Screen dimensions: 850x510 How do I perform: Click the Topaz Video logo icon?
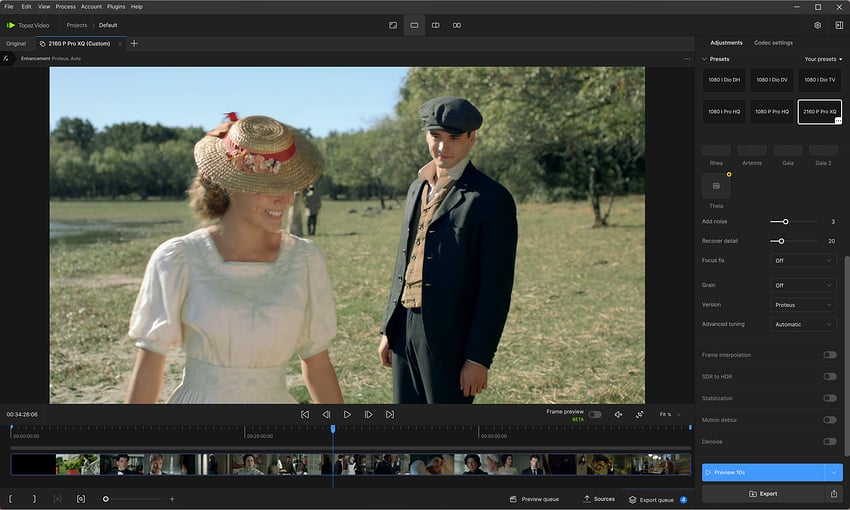coord(10,25)
